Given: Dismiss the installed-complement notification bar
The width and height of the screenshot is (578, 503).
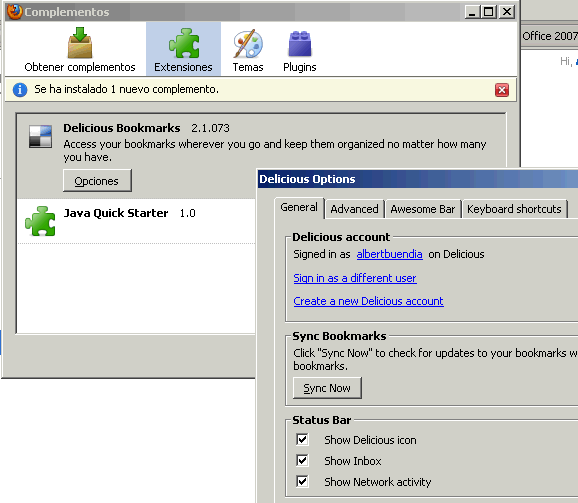Looking at the screenshot, I should pyautogui.click(x=502, y=90).
